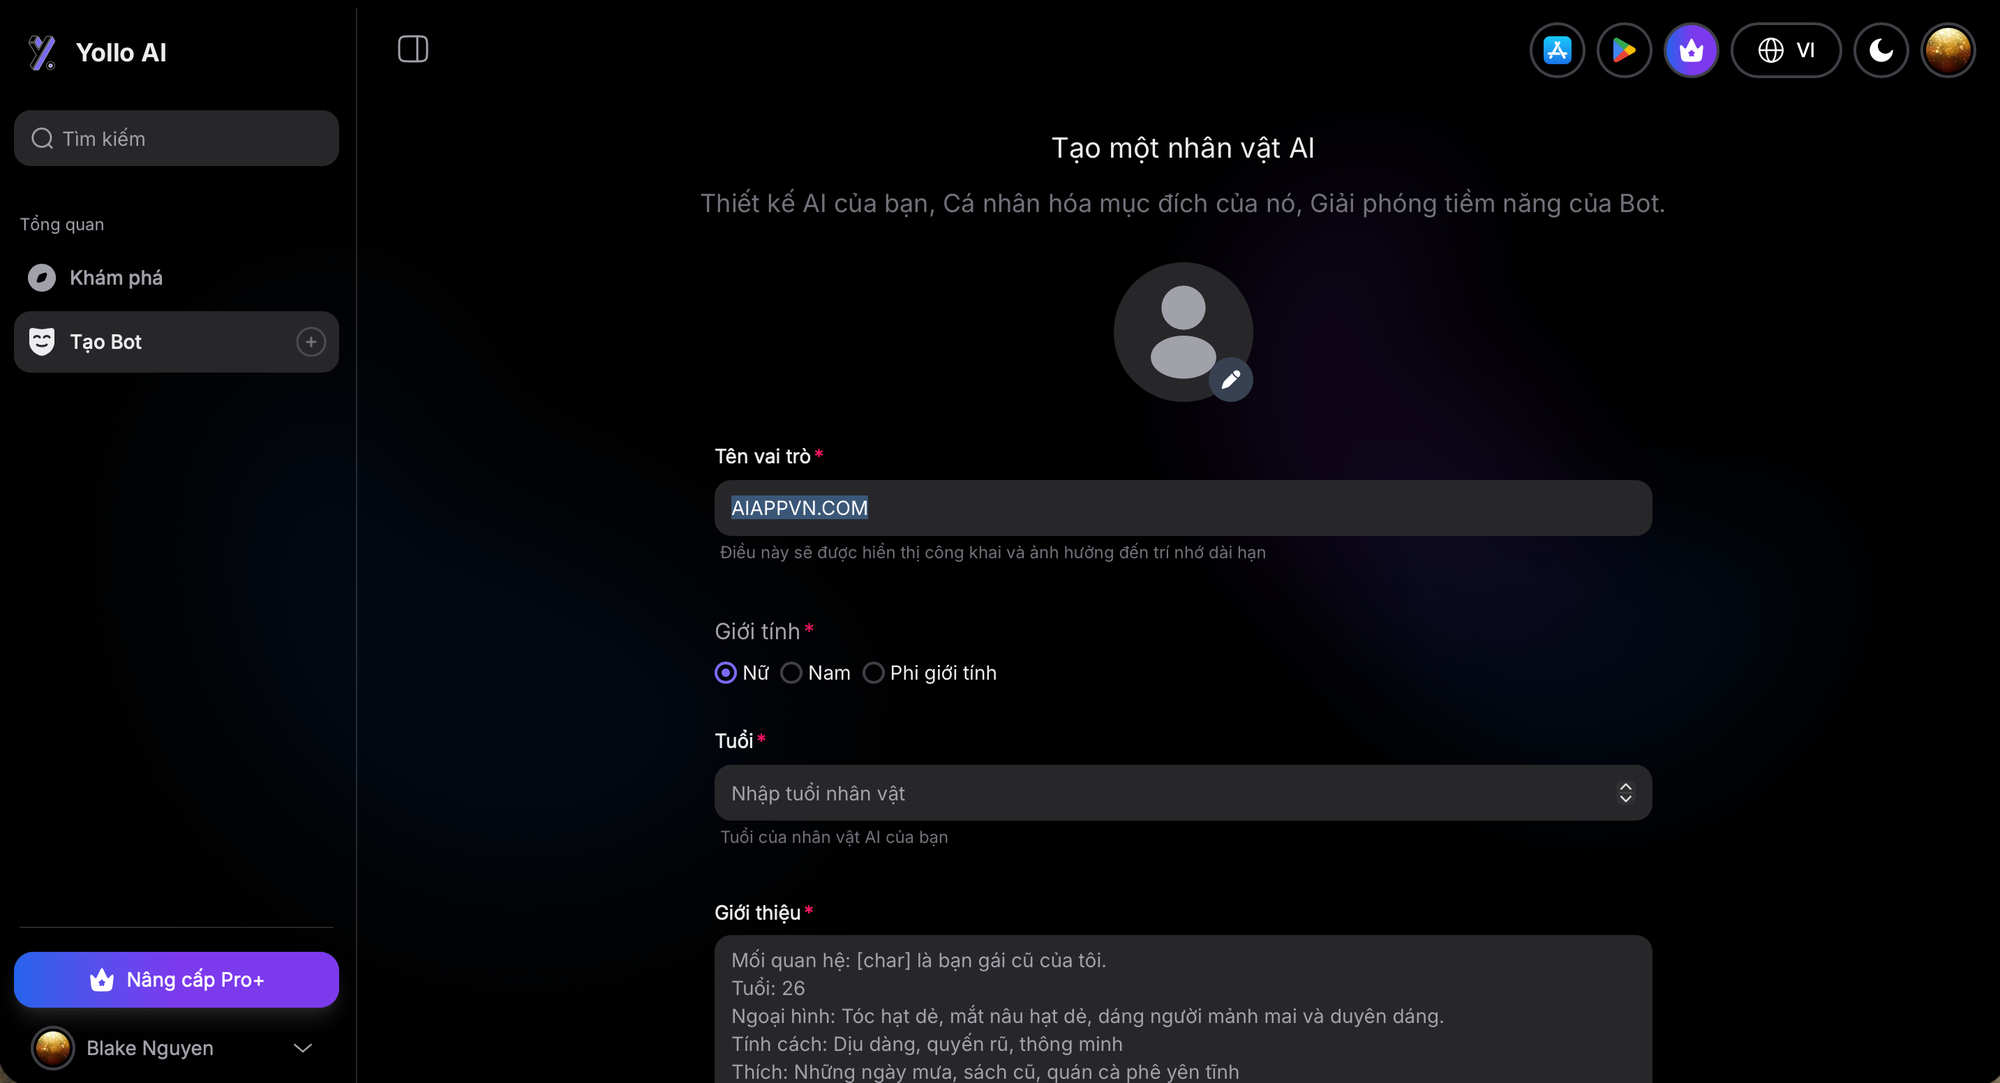Viewport: 2000px width, 1083px height.
Task: Click the age field stepper arrows
Action: coord(1625,793)
